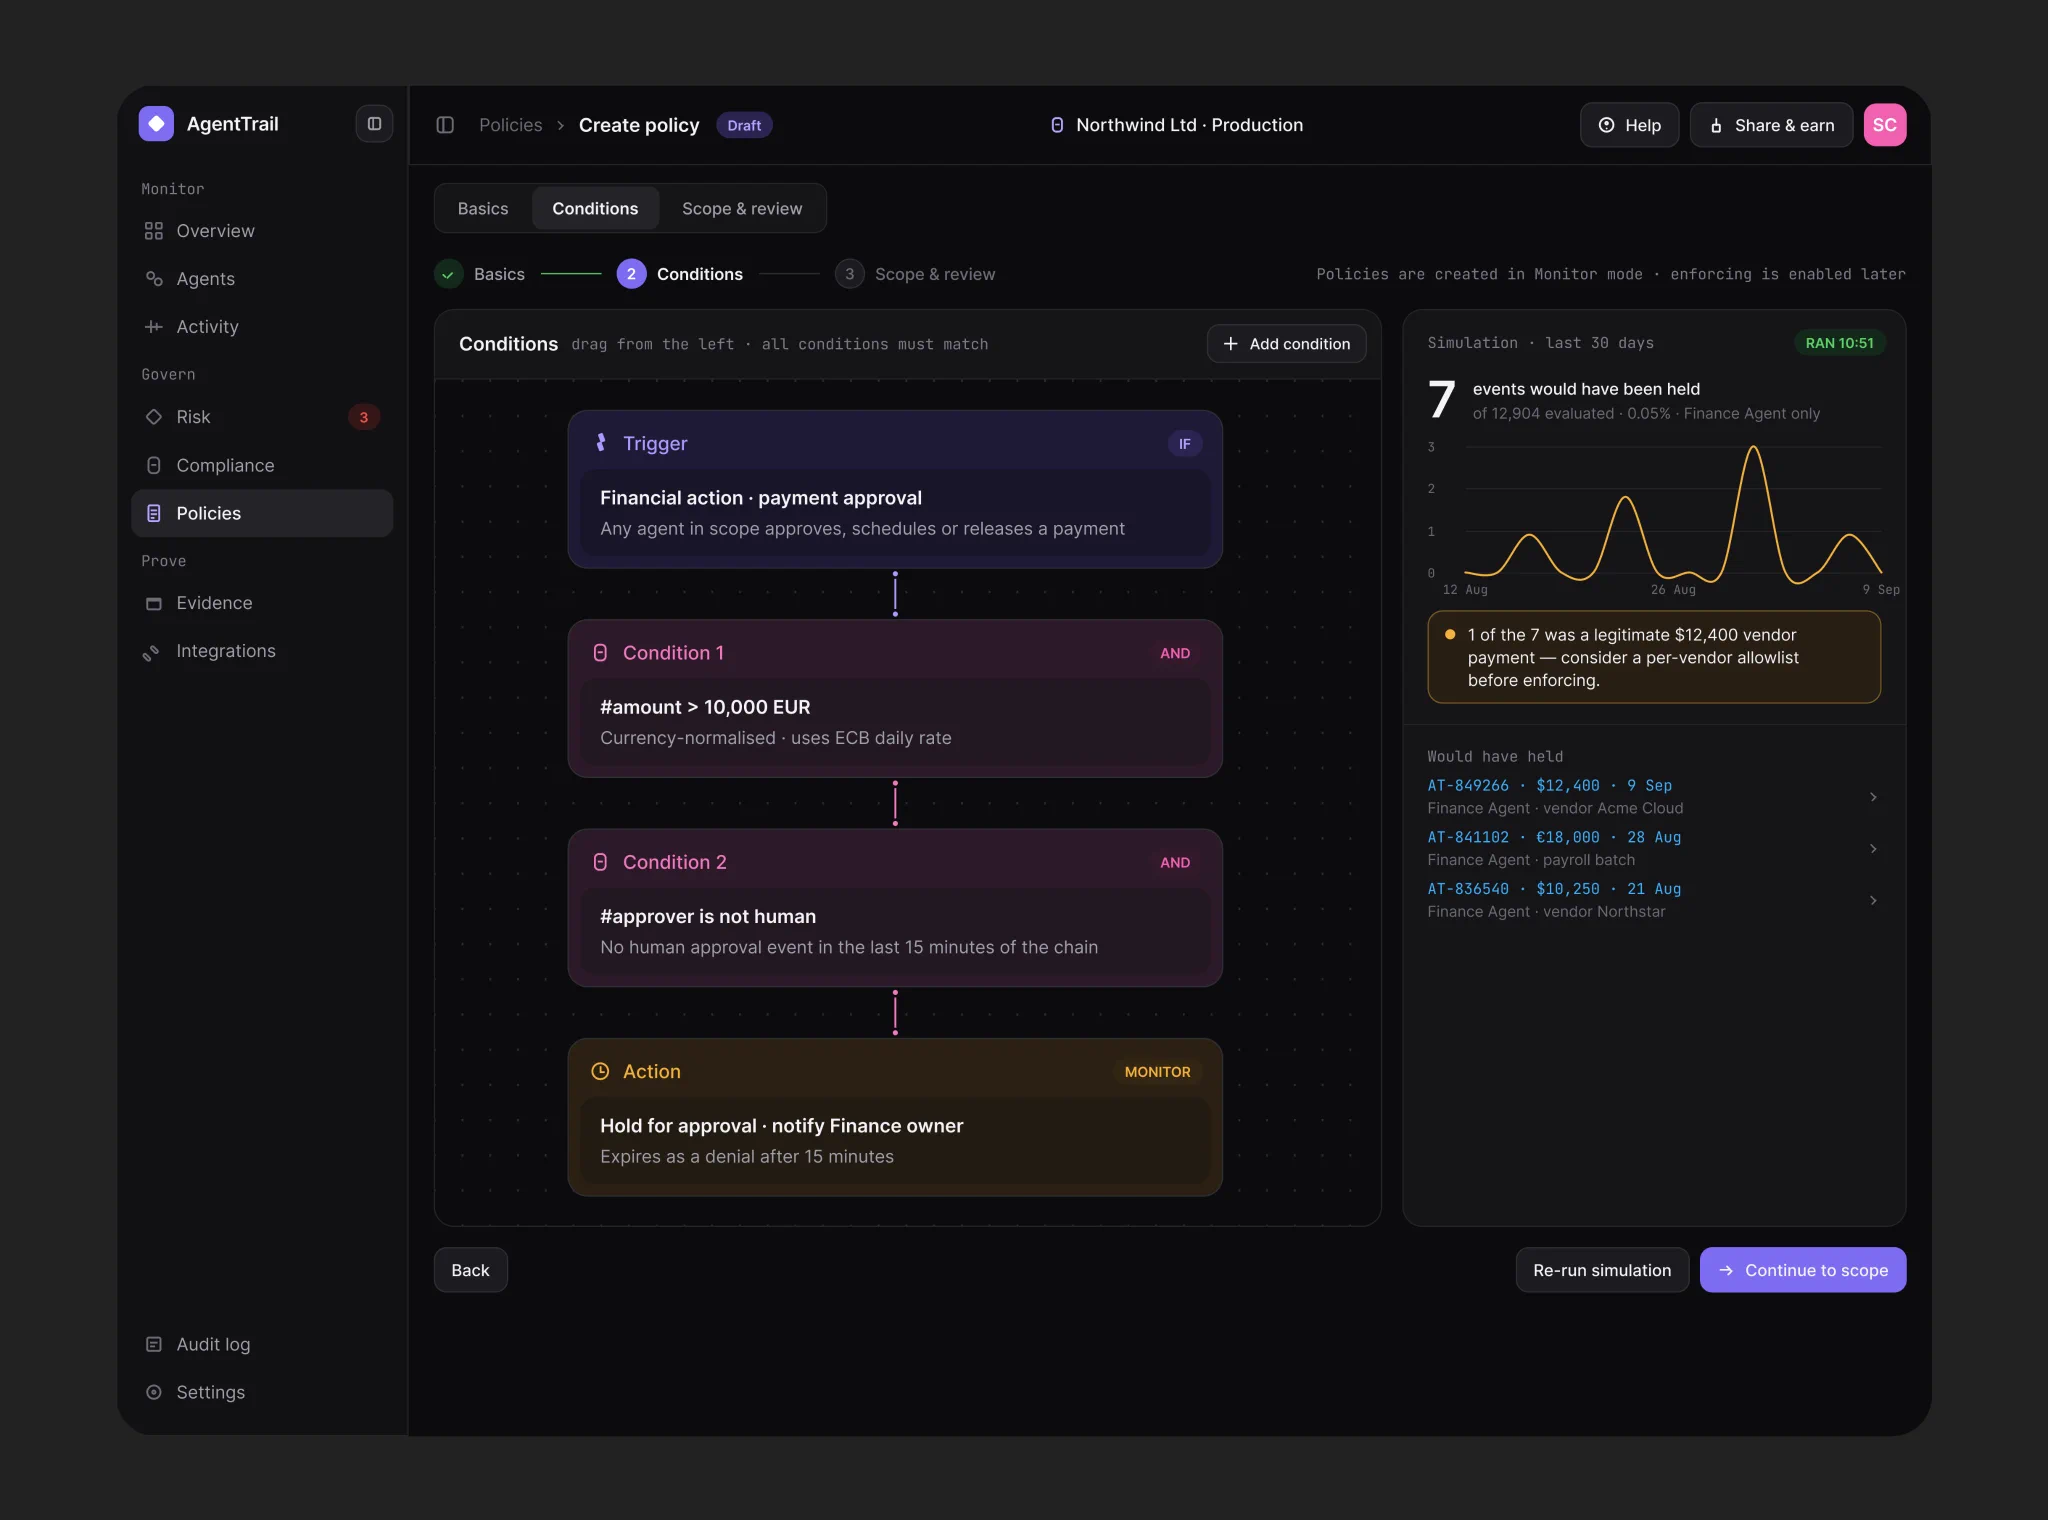Go to the Activity page
Screen dimensions: 2048x1520
(262, 327)
